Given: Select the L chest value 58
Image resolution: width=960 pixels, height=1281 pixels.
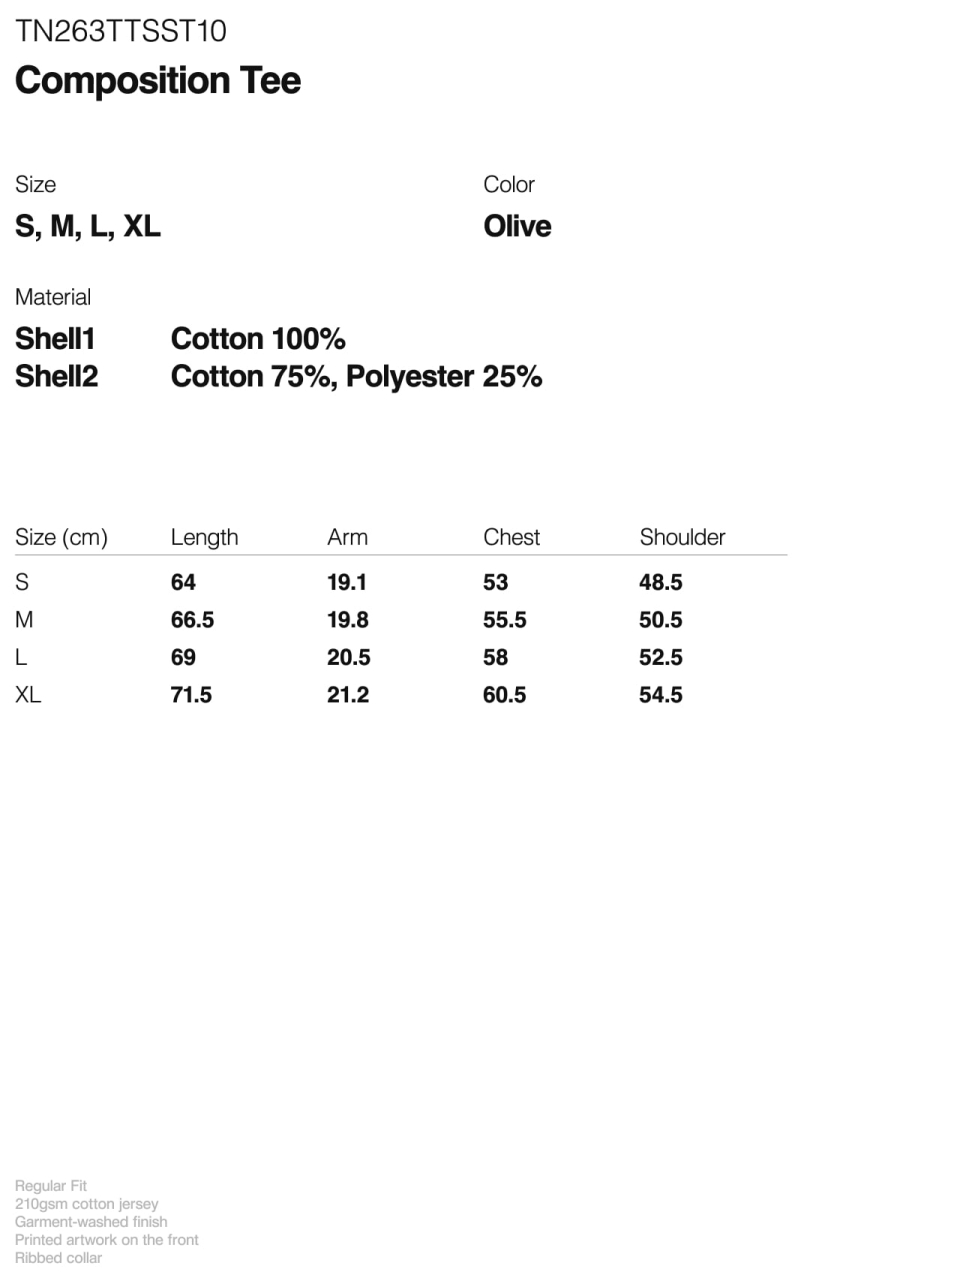Looking at the screenshot, I should tap(496, 657).
